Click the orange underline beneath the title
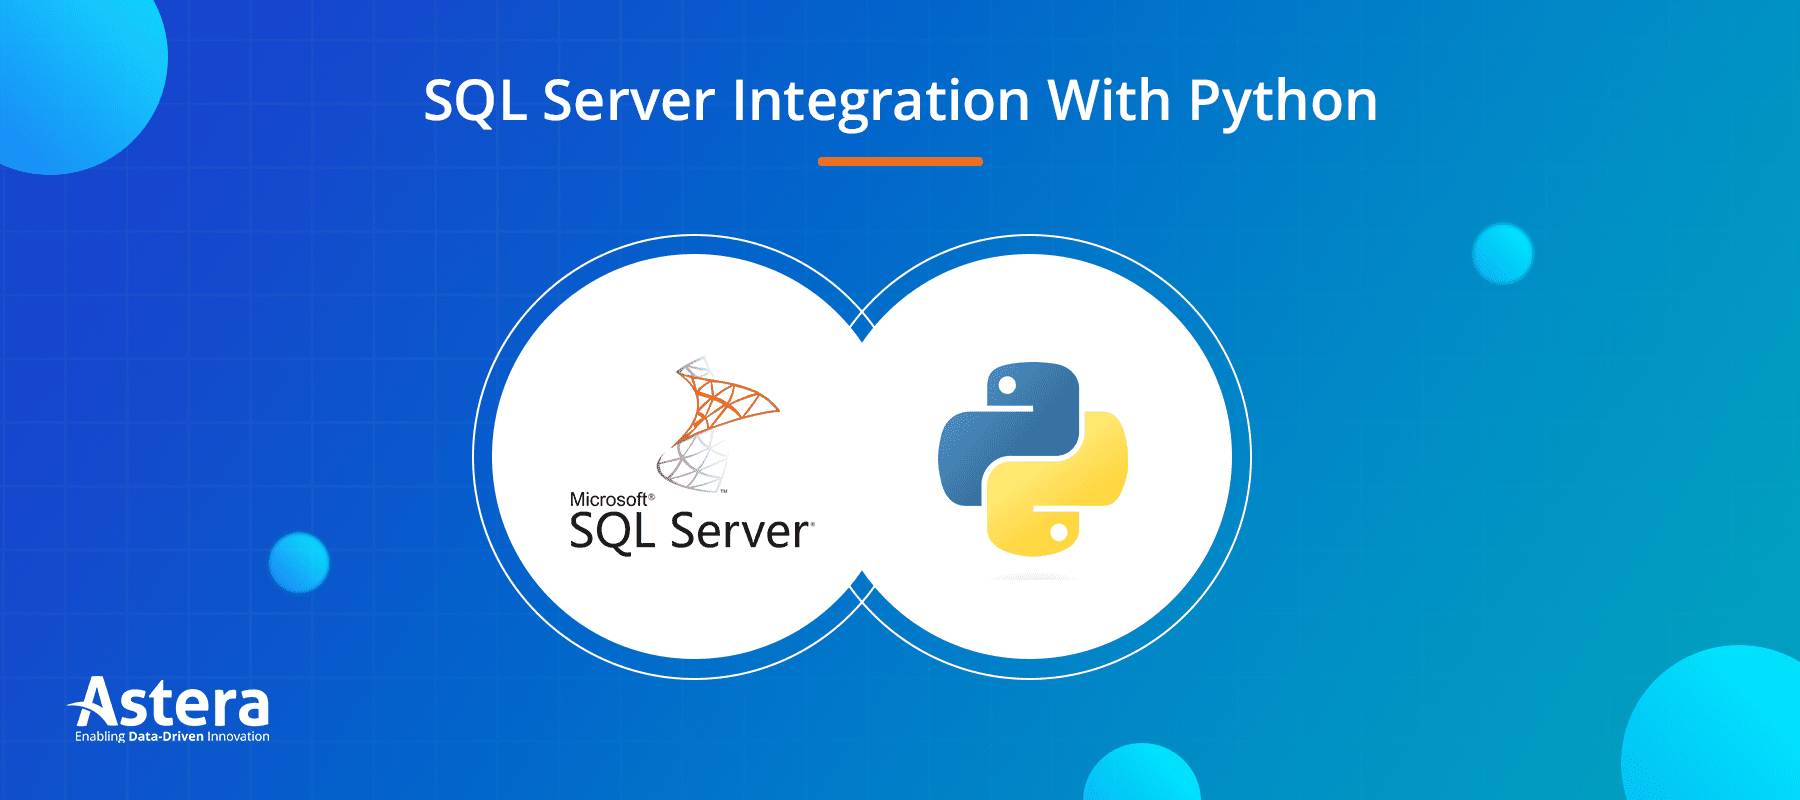1800x800 pixels. (x=900, y=161)
